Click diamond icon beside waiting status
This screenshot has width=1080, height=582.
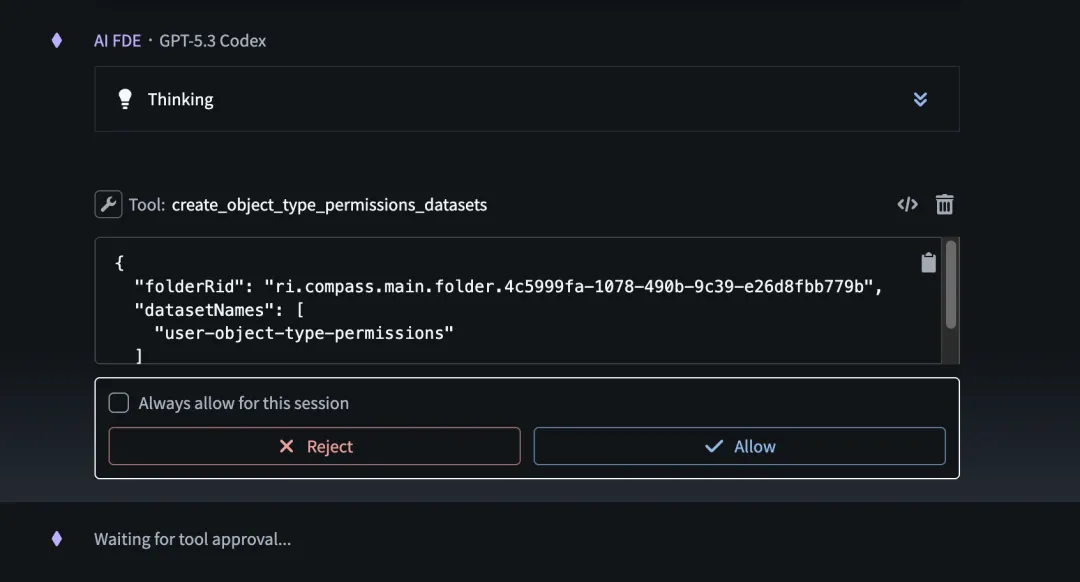click(x=57, y=539)
